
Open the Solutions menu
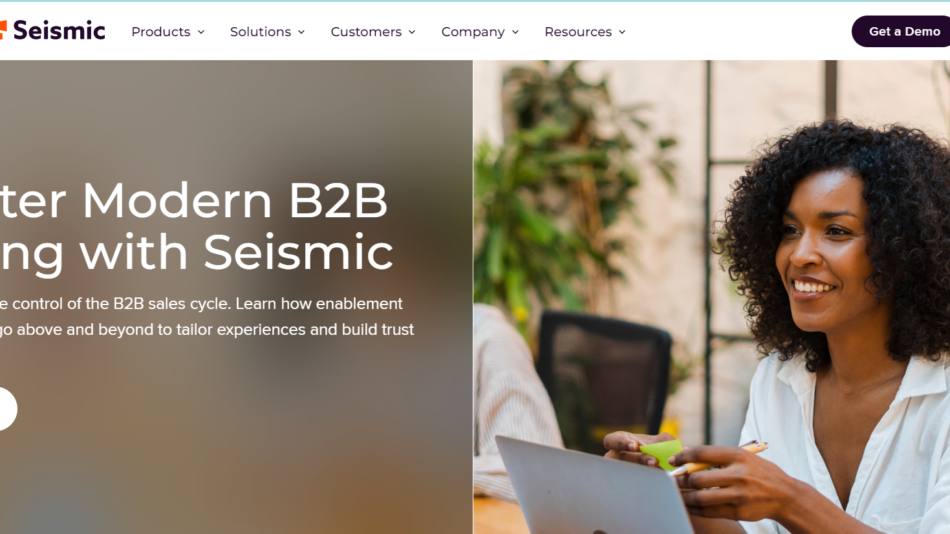pos(261,32)
